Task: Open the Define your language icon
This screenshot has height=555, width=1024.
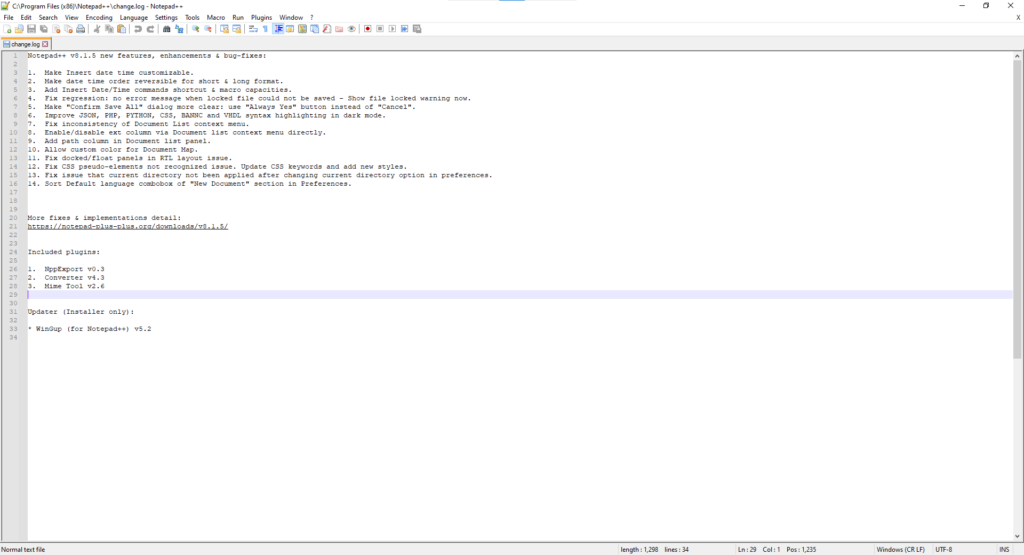Action: click(290, 29)
